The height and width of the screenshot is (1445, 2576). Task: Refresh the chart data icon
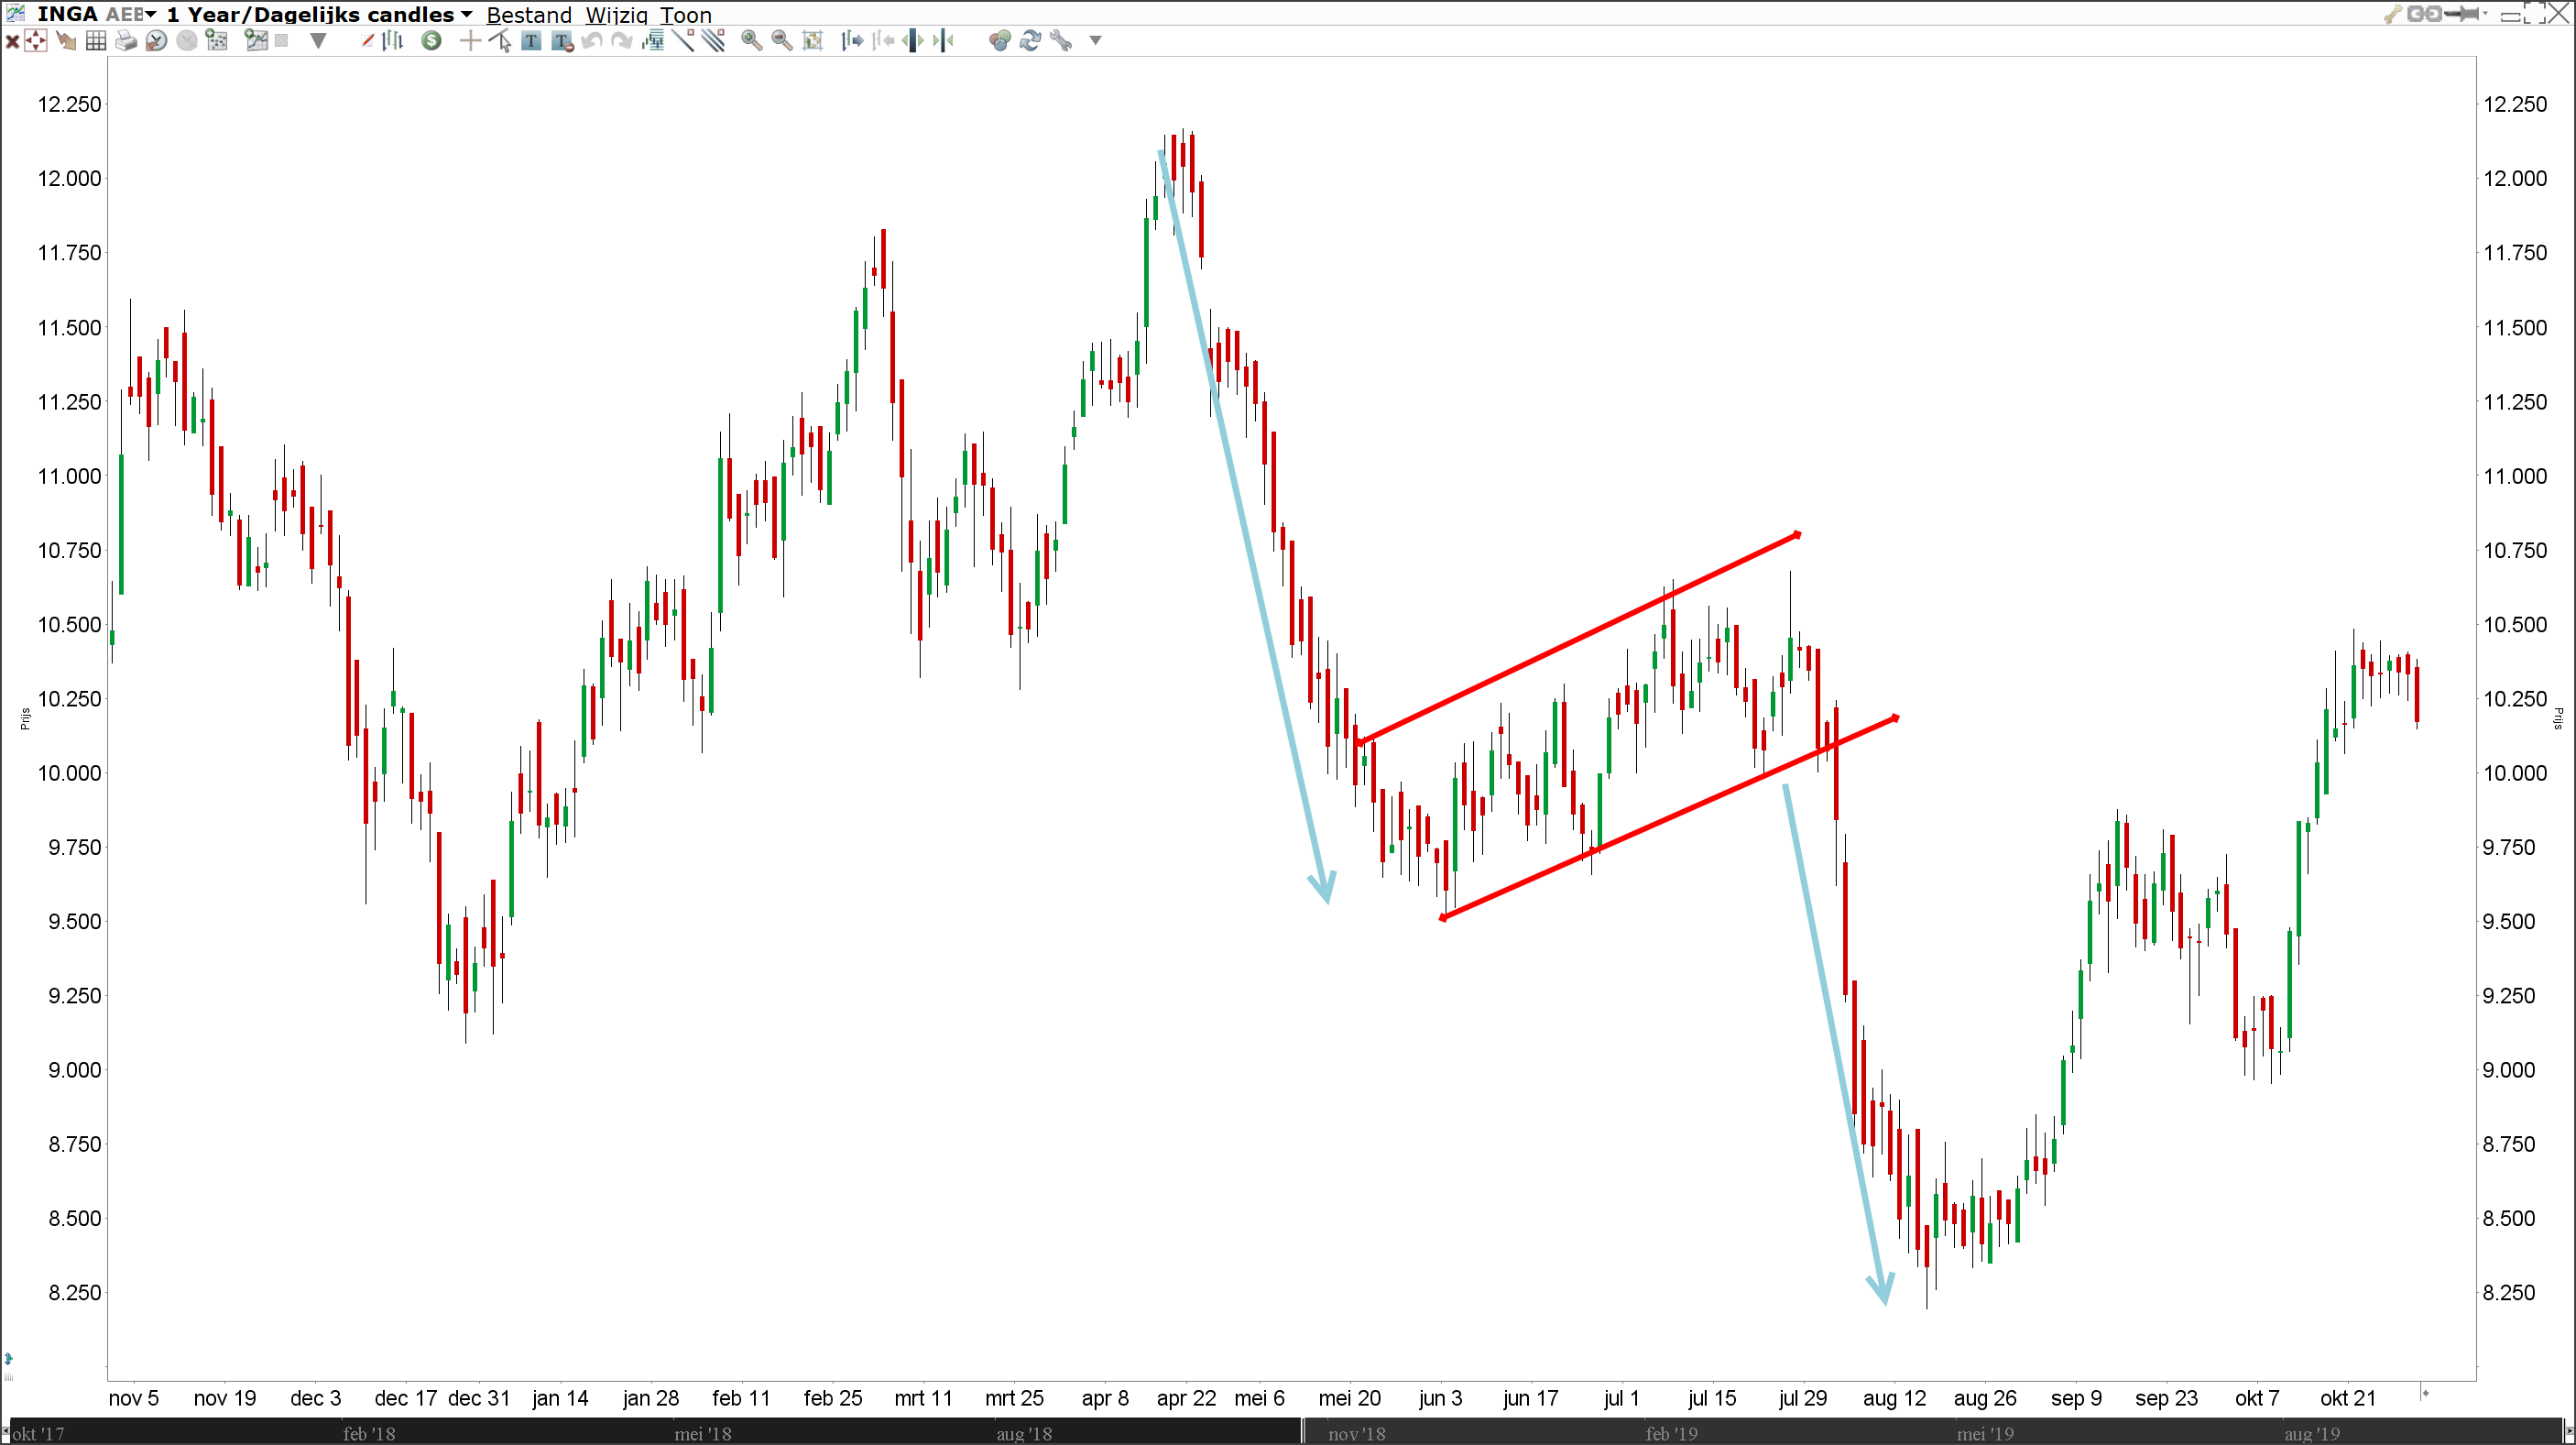[1030, 41]
